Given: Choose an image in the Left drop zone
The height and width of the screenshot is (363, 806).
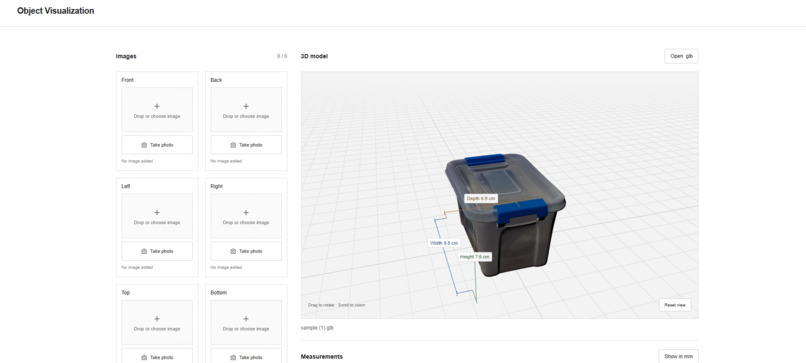Looking at the screenshot, I should click(x=157, y=216).
